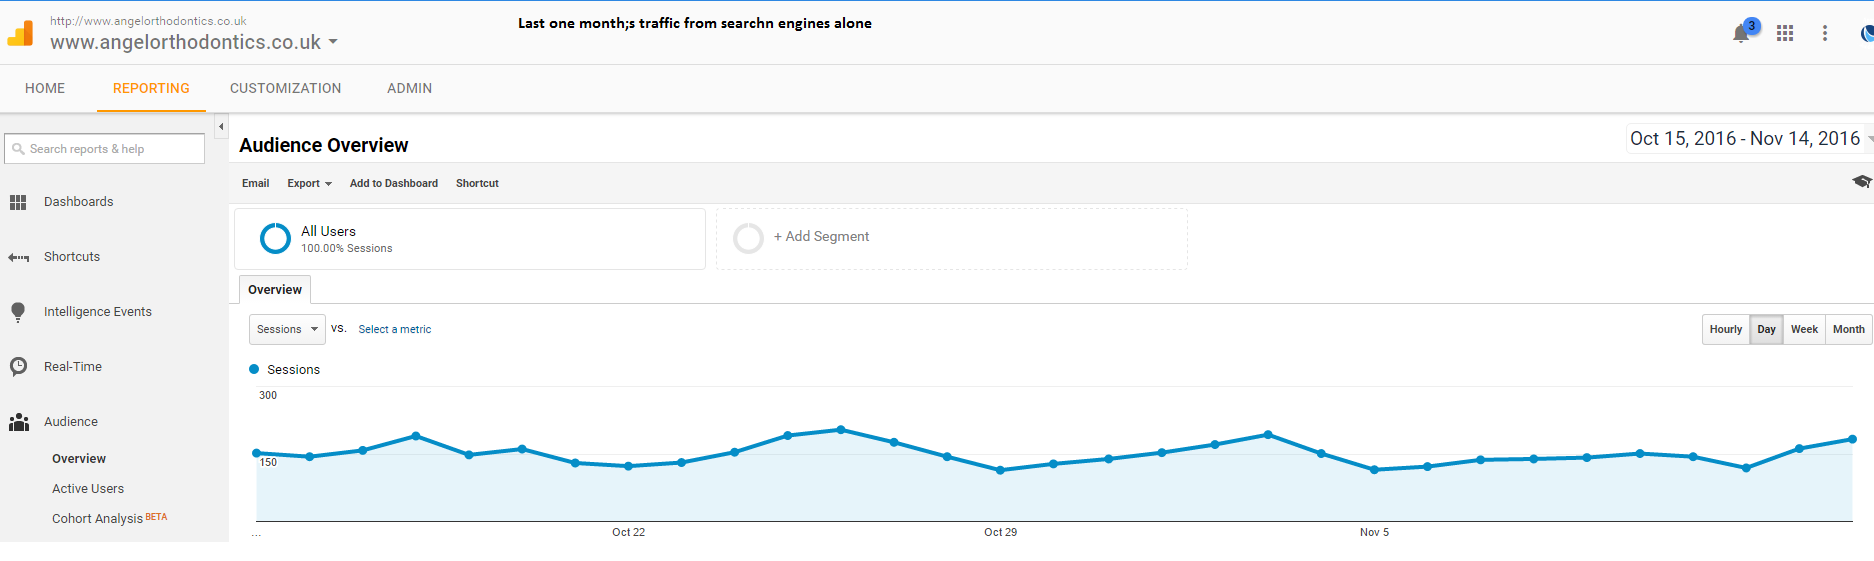Expand the Export dropdown menu
The width and height of the screenshot is (1874, 561).
[x=309, y=184]
